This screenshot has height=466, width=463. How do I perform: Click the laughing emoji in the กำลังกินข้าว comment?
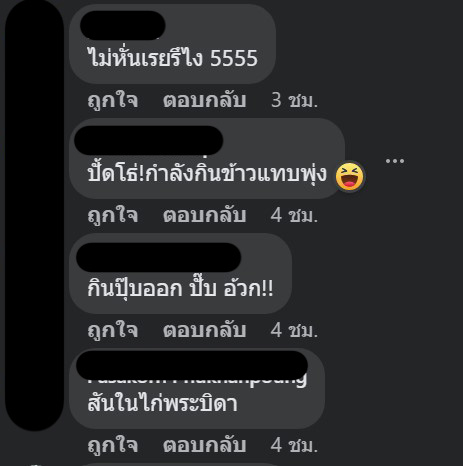point(350,176)
